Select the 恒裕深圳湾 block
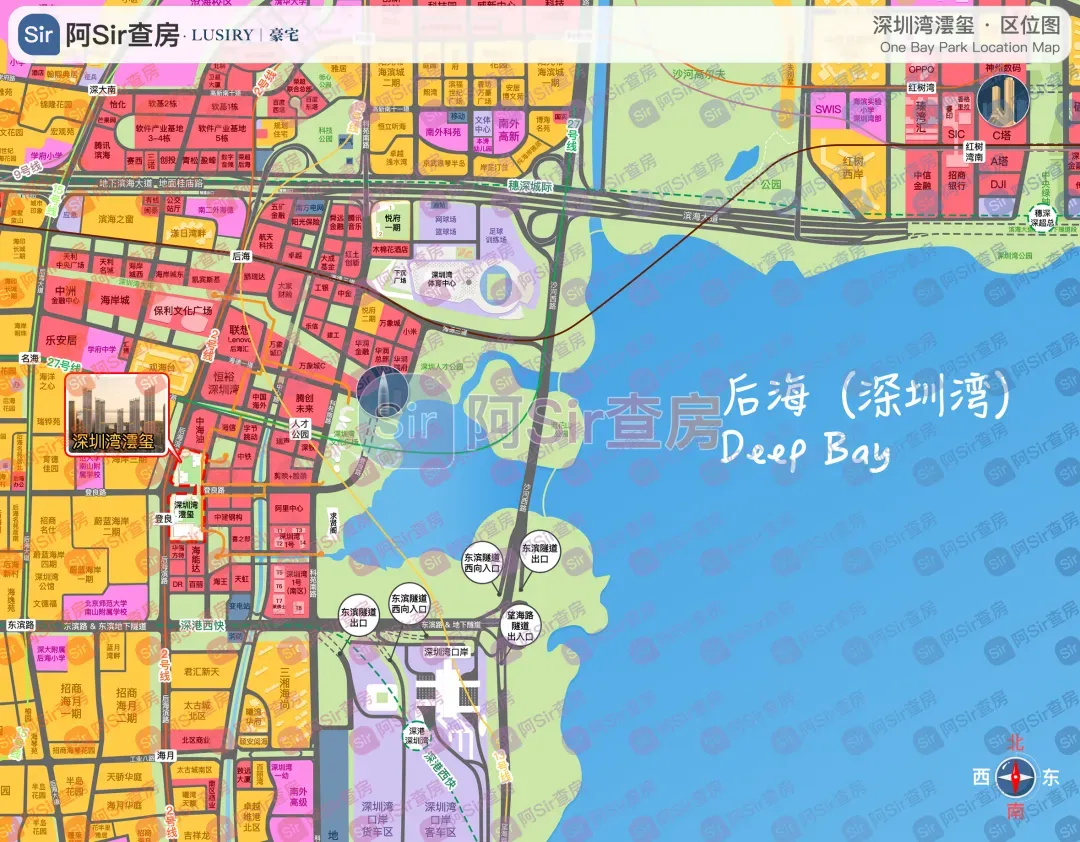1080x842 pixels. point(225,383)
